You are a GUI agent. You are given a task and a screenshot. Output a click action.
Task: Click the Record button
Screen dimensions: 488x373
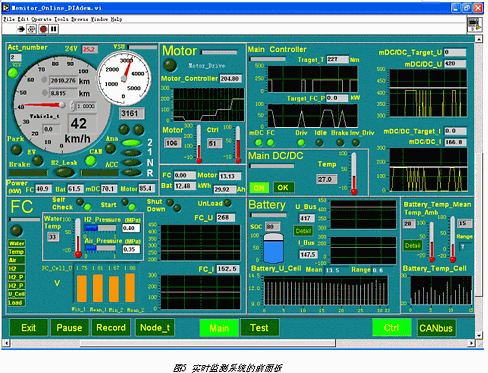click(111, 328)
